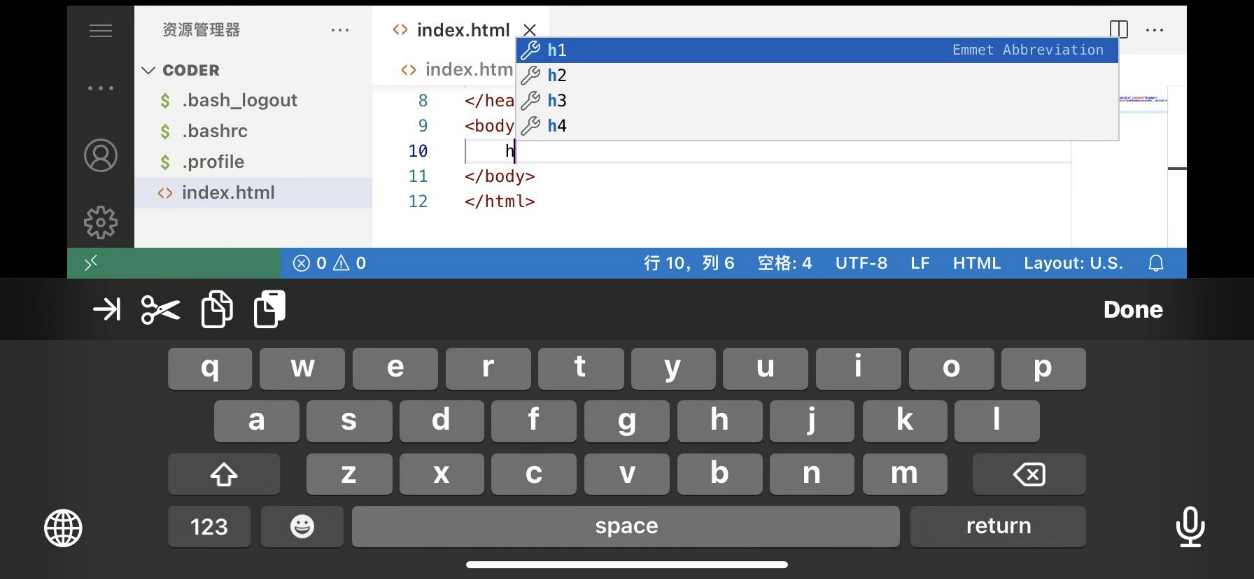Tap the keyboard tab key icon
The image size is (1254, 579).
pos(106,310)
